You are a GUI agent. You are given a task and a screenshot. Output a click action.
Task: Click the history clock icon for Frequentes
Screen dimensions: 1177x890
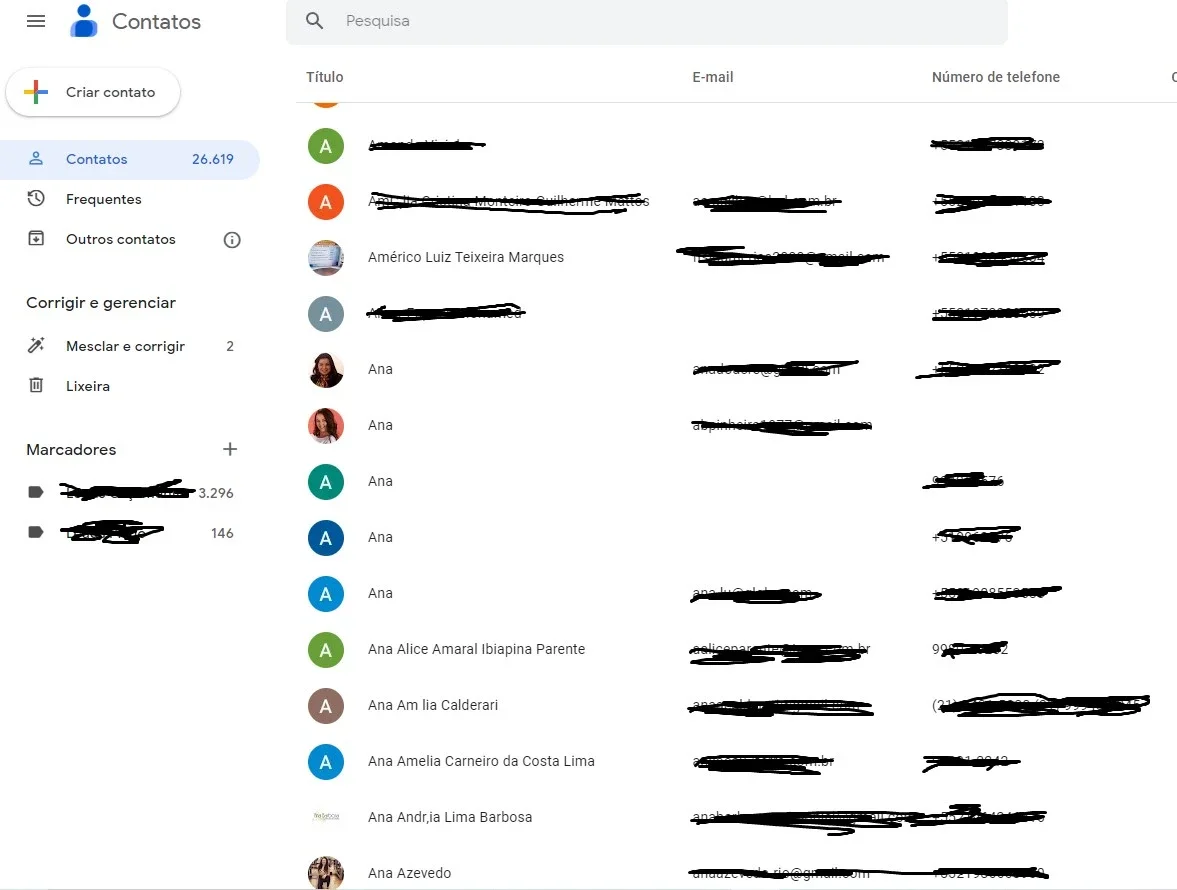35,198
